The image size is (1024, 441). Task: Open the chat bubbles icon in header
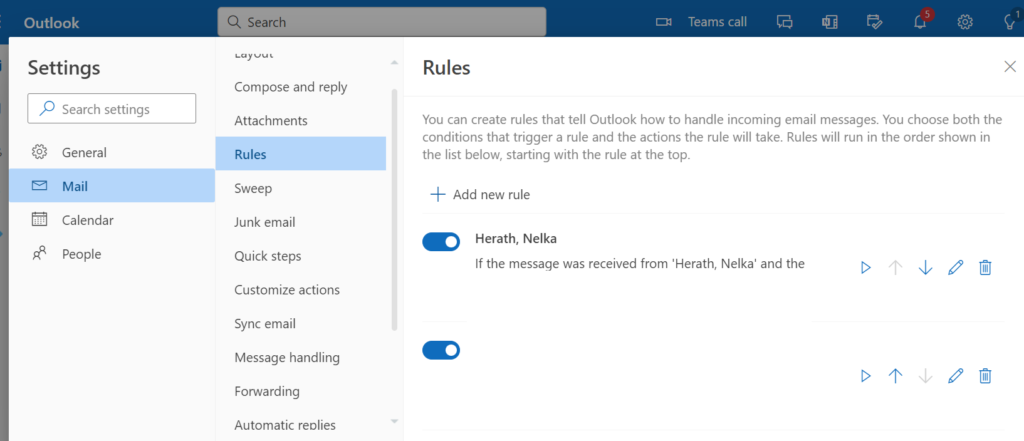tap(784, 22)
